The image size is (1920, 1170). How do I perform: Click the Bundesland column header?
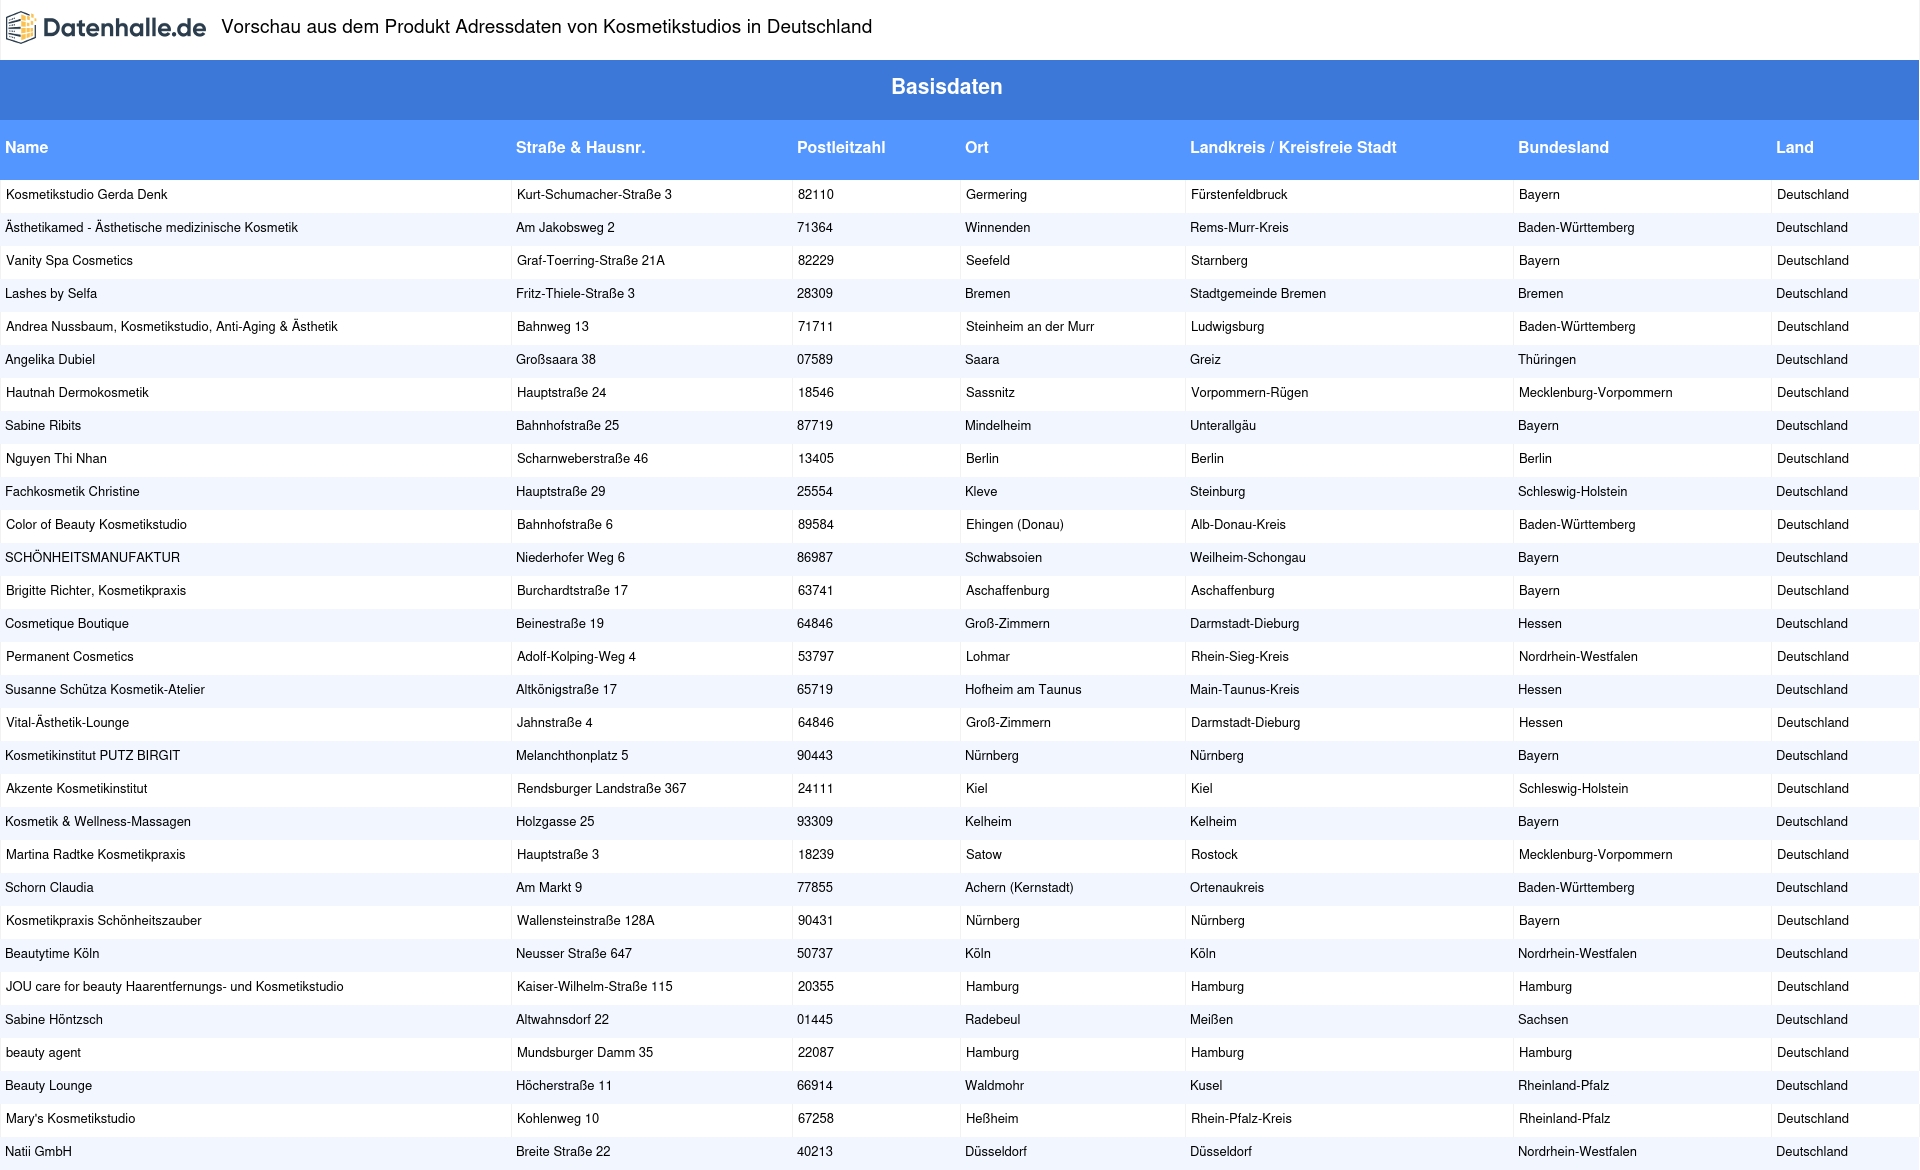(1563, 148)
